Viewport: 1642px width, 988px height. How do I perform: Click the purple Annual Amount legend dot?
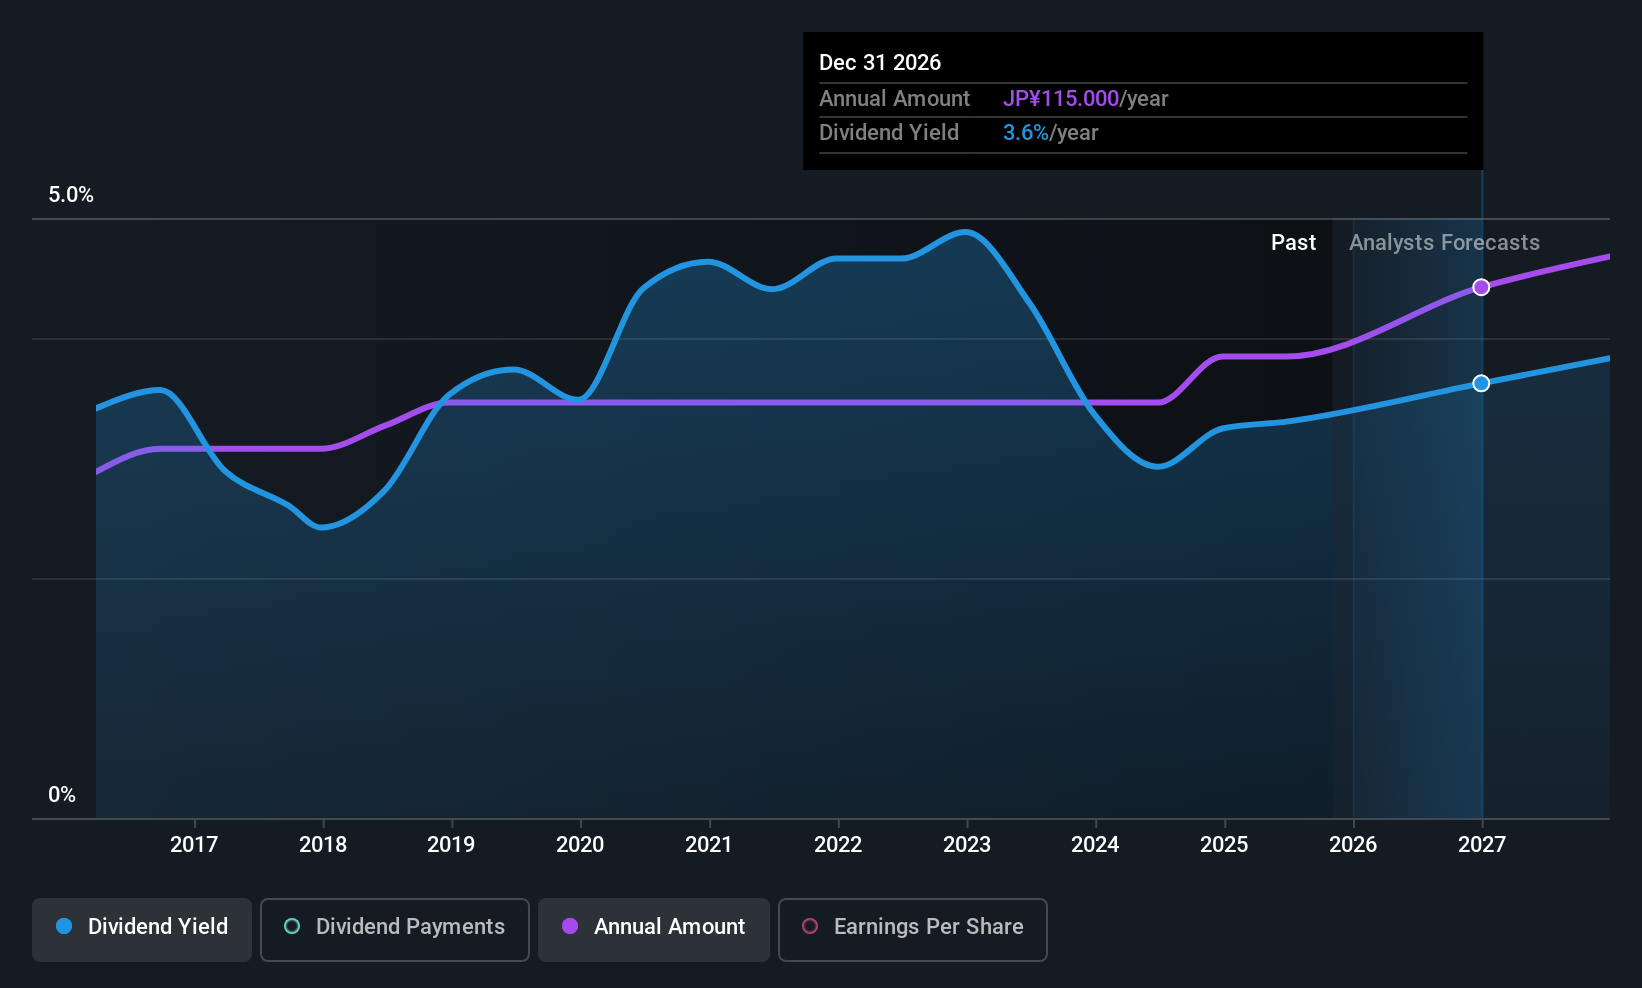click(x=570, y=926)
